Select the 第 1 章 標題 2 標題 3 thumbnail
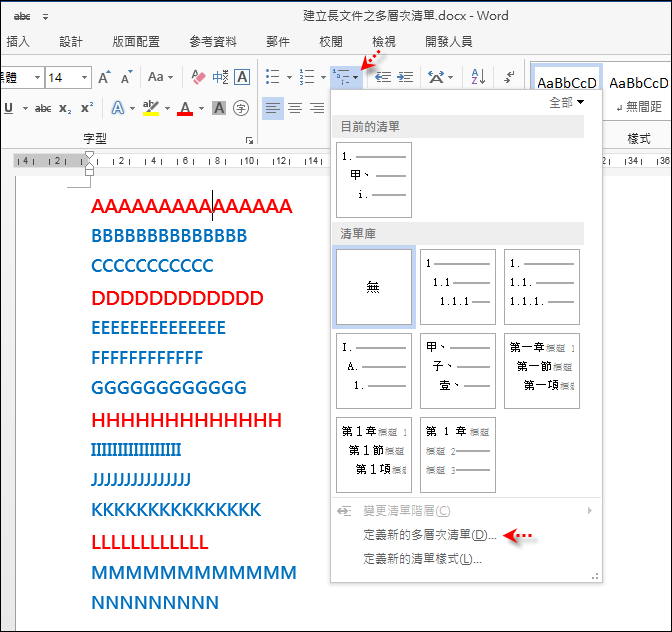 tap(458, 455)
